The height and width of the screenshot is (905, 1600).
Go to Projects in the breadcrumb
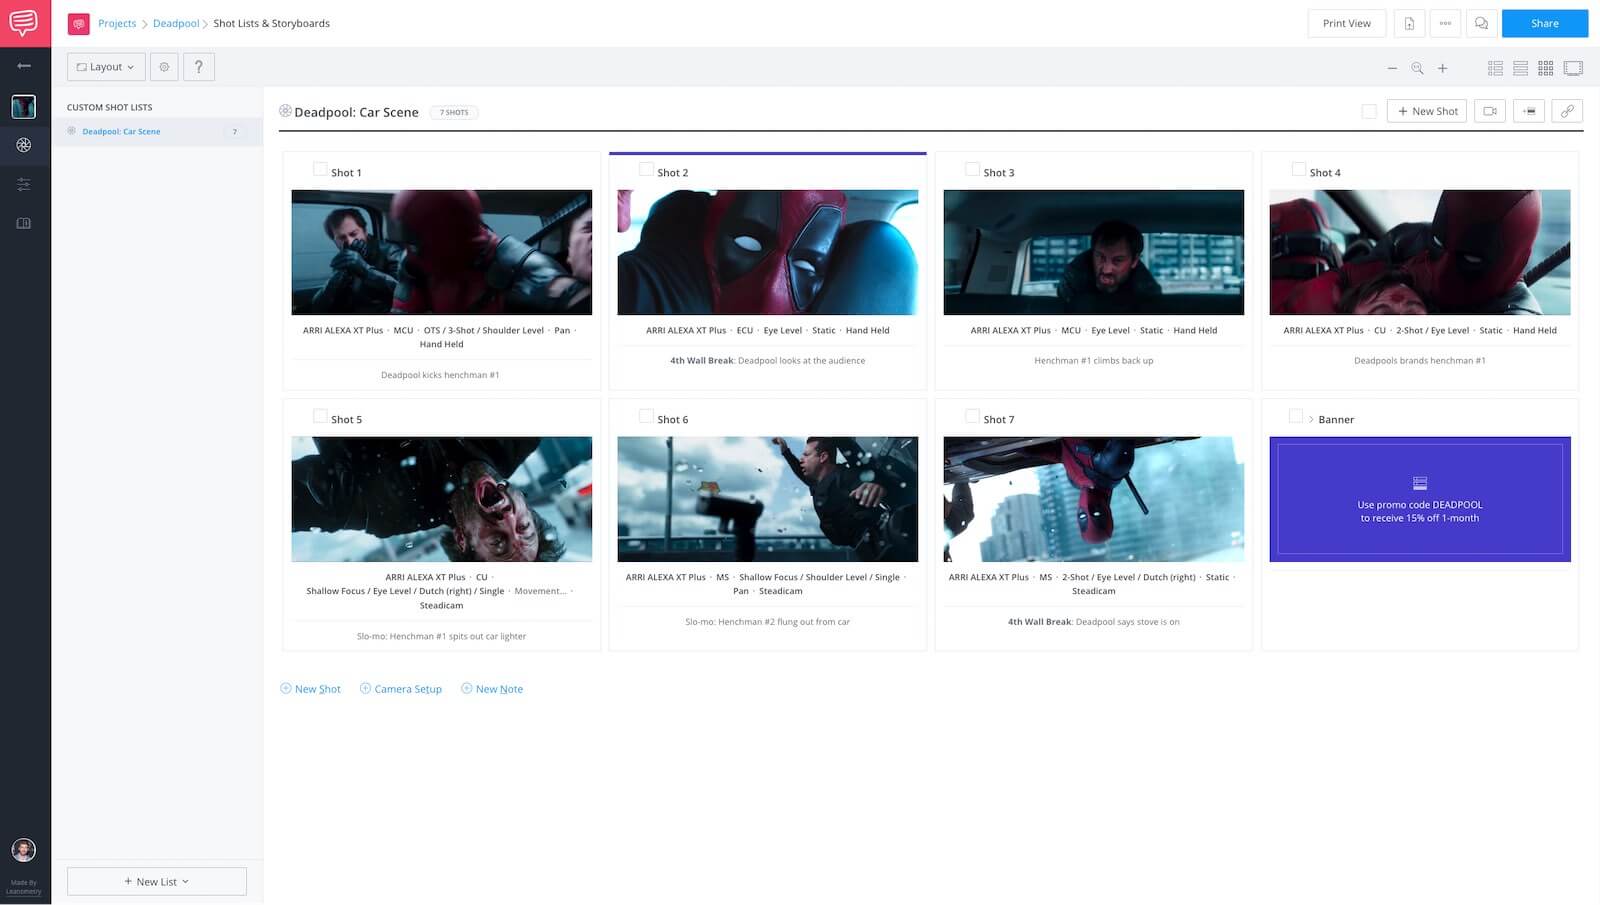pos(117,23)
